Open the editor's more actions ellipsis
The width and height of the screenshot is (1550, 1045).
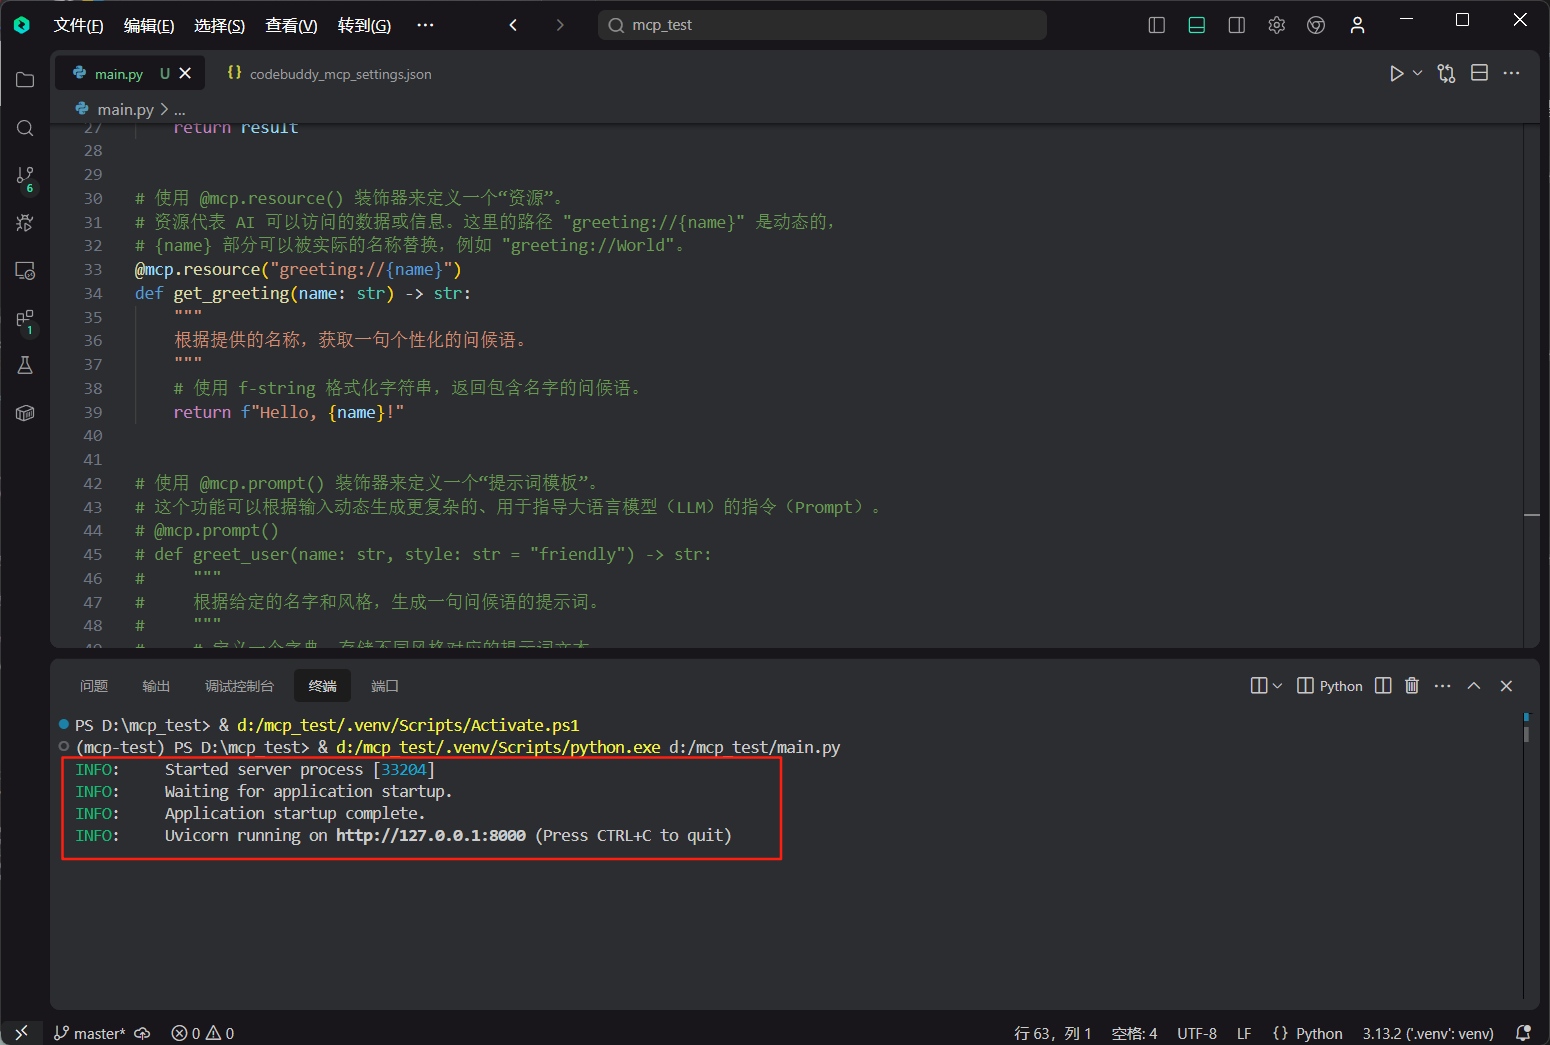coord(1511,73)
